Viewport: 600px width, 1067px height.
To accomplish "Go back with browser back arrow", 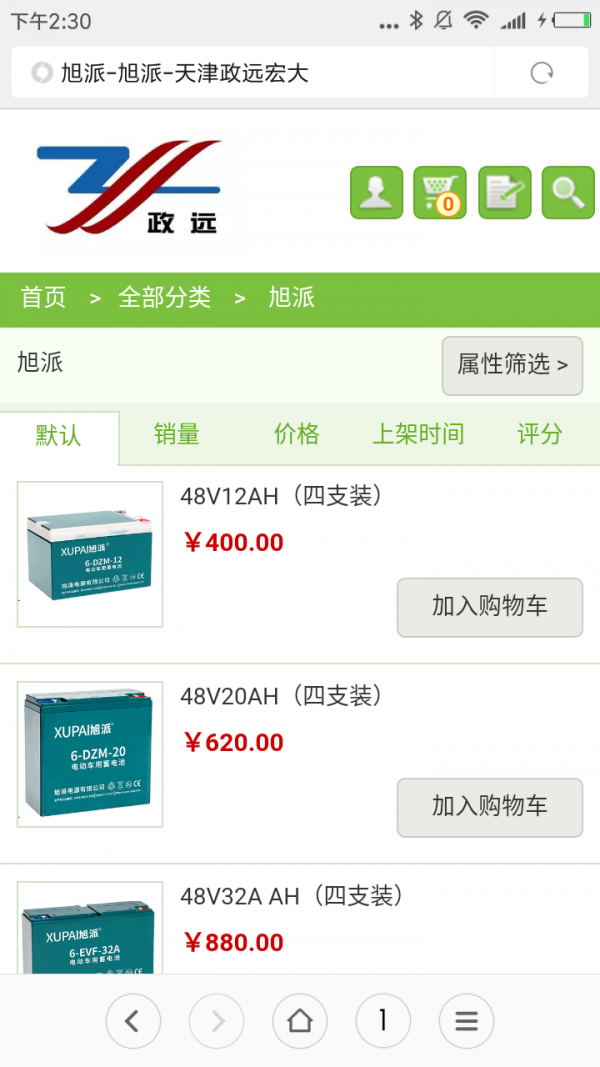I will pos(133,1021).
